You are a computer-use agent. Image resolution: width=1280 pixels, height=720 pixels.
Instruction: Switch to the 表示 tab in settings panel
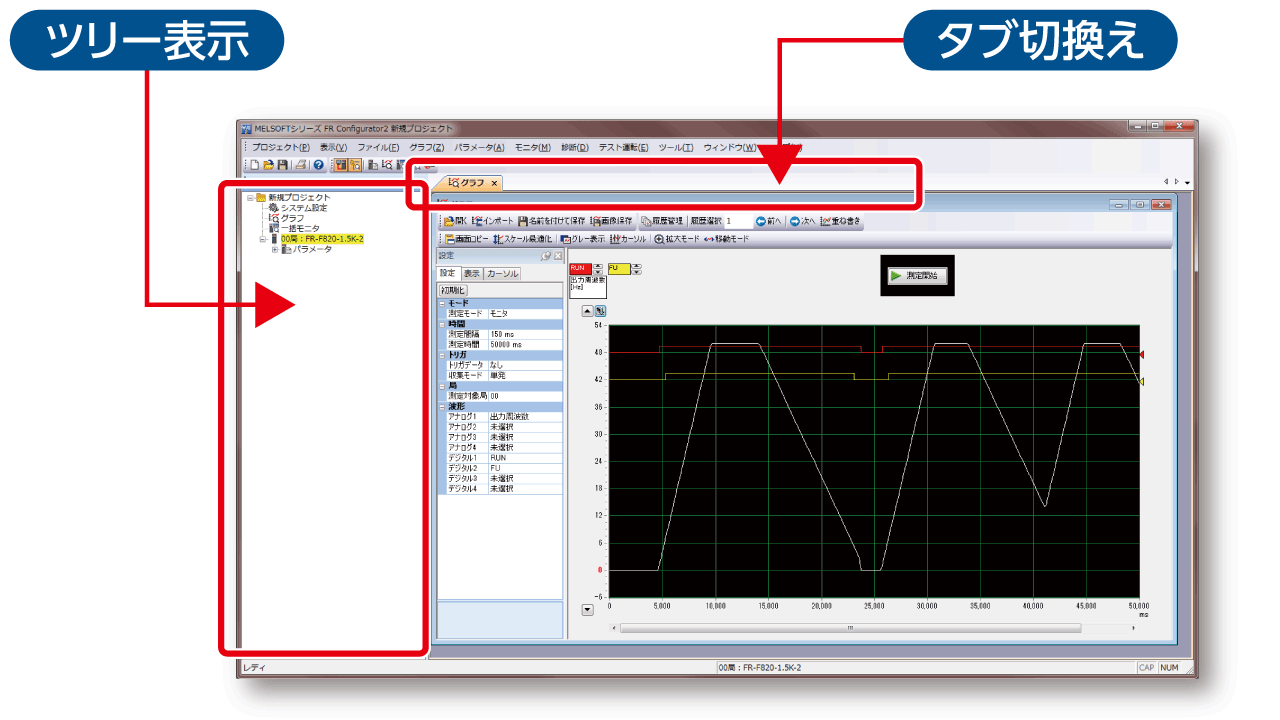click(x=471, y=273)
